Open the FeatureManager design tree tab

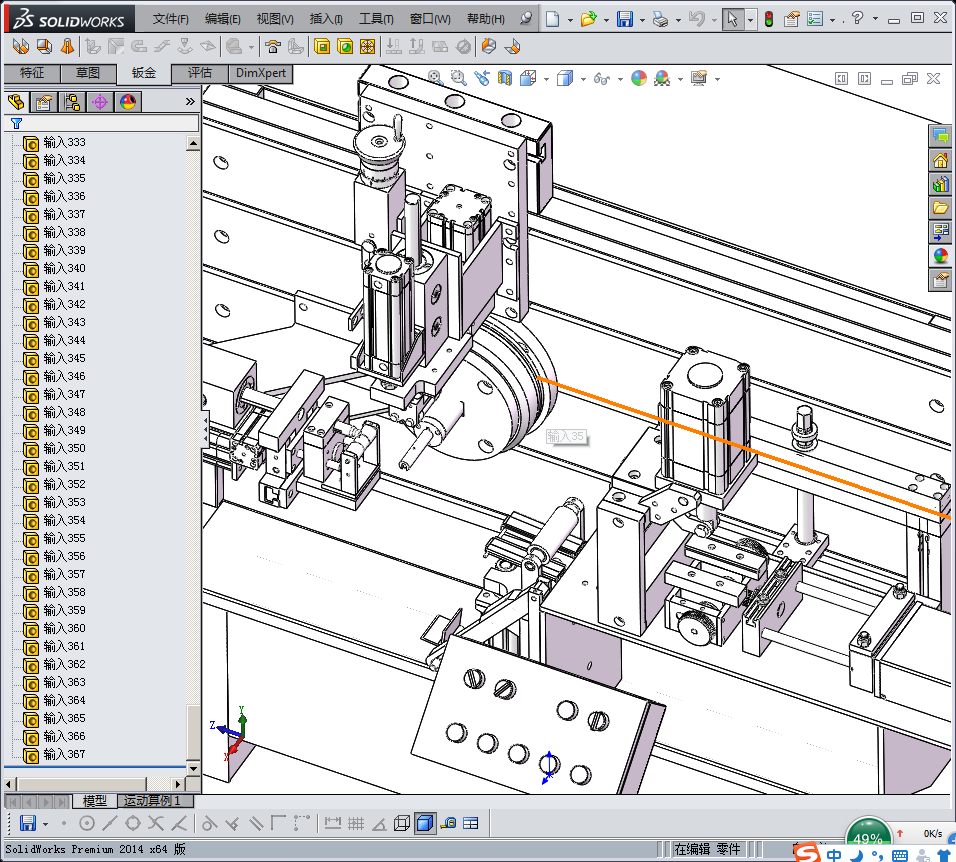[15, 102]
